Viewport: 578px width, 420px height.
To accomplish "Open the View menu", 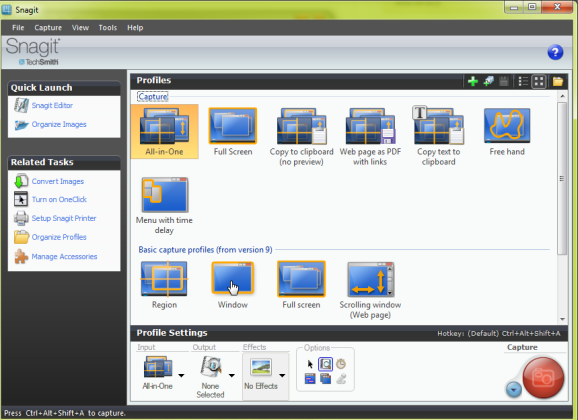I will 80,28.
